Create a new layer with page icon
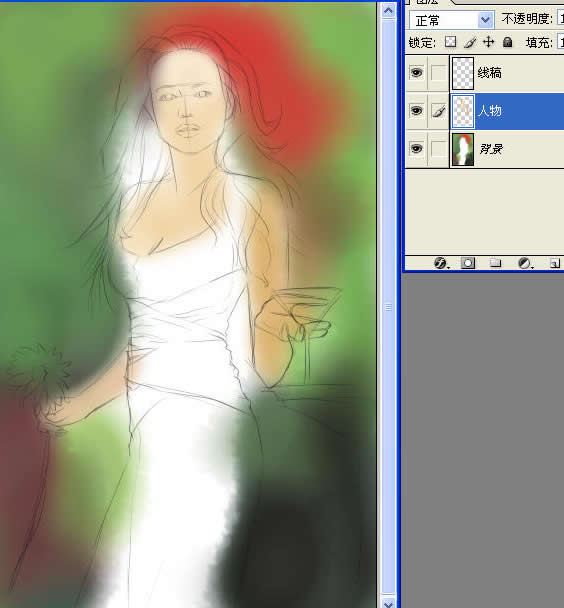 [554, 263]
